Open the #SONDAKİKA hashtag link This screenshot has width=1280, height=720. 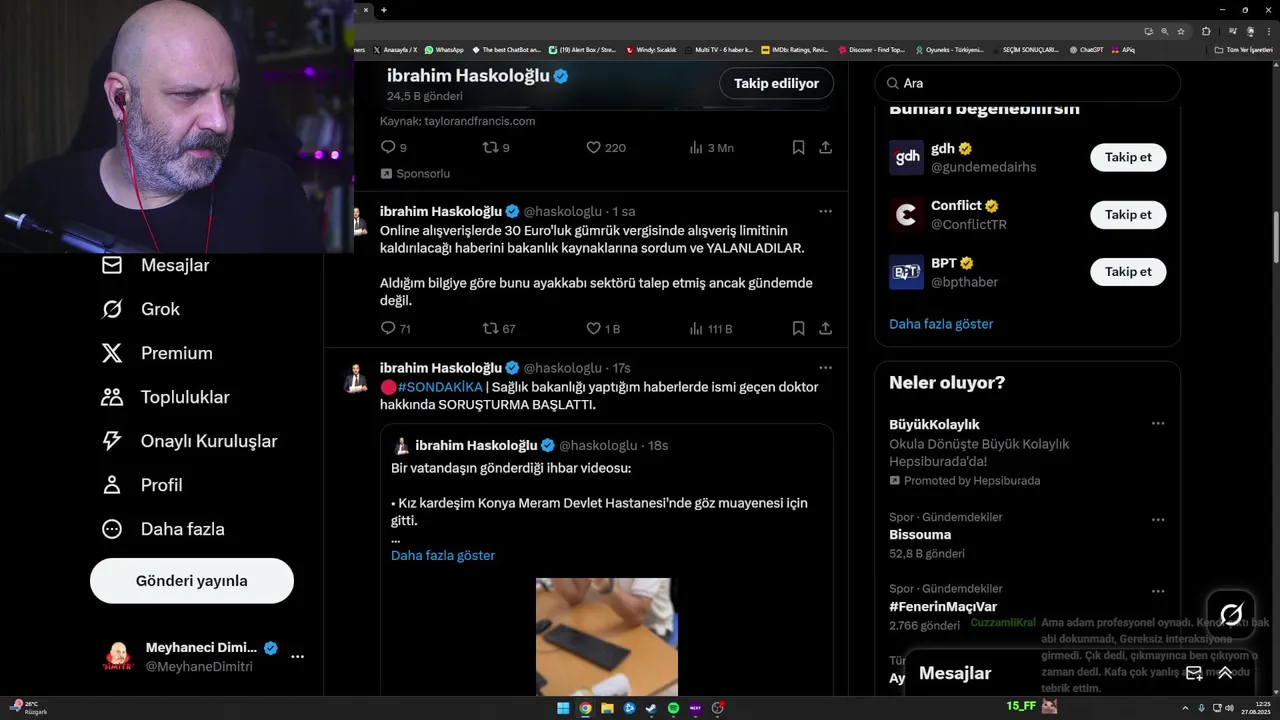tap(440, 387)
